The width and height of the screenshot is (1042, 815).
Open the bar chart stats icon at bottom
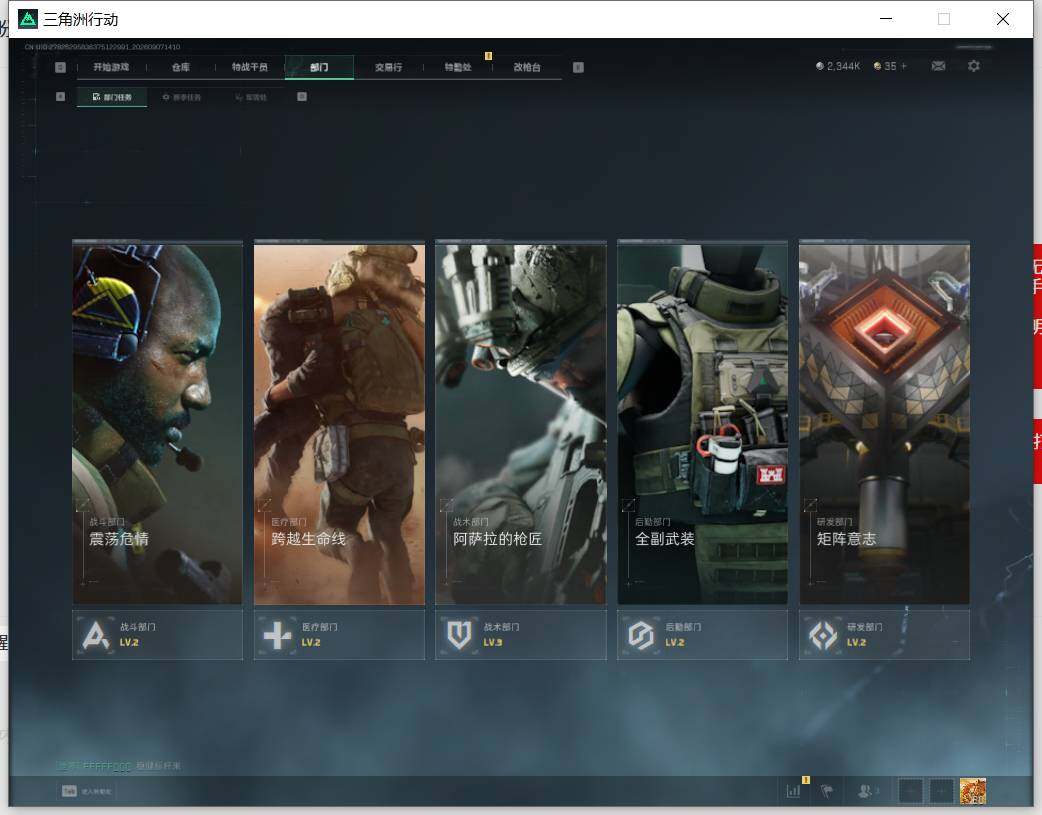(793, 791)
